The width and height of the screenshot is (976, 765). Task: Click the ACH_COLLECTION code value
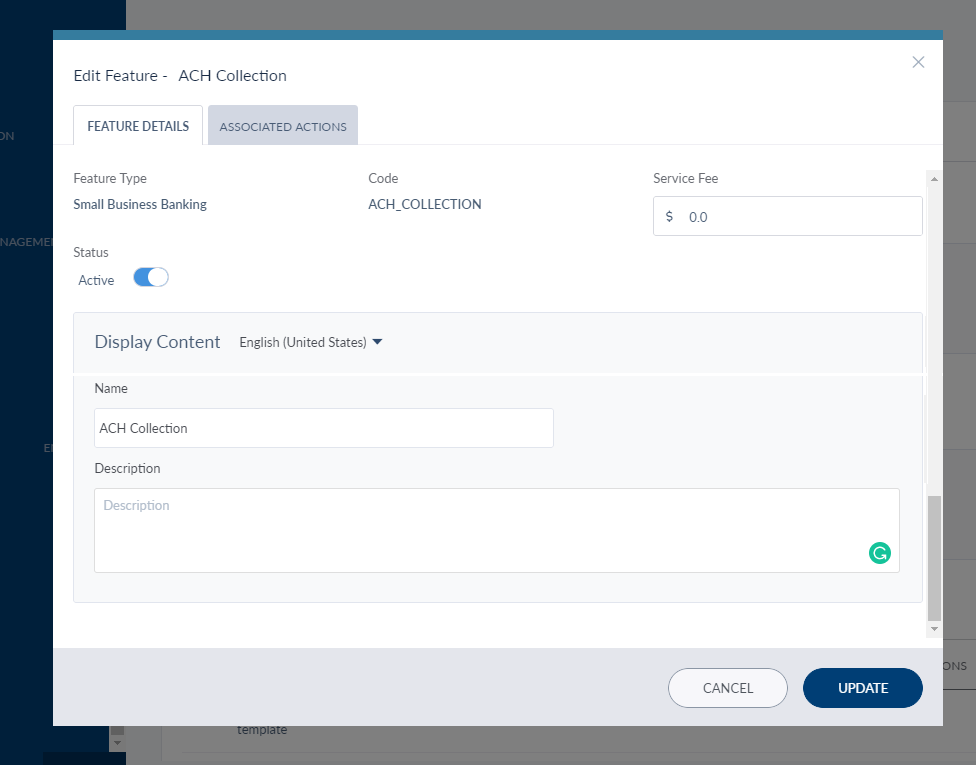425,204
